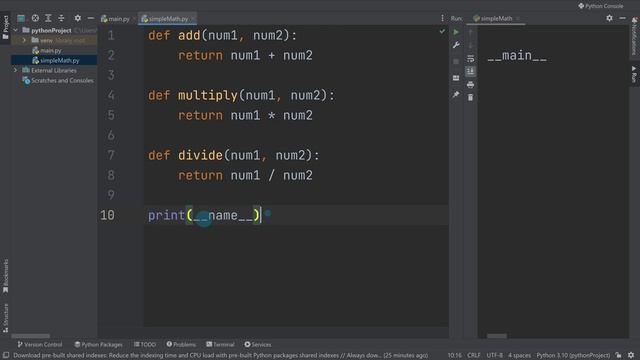Click the multiply function name
The width and height of the screenshot is (640, 360).
point(208,96)
